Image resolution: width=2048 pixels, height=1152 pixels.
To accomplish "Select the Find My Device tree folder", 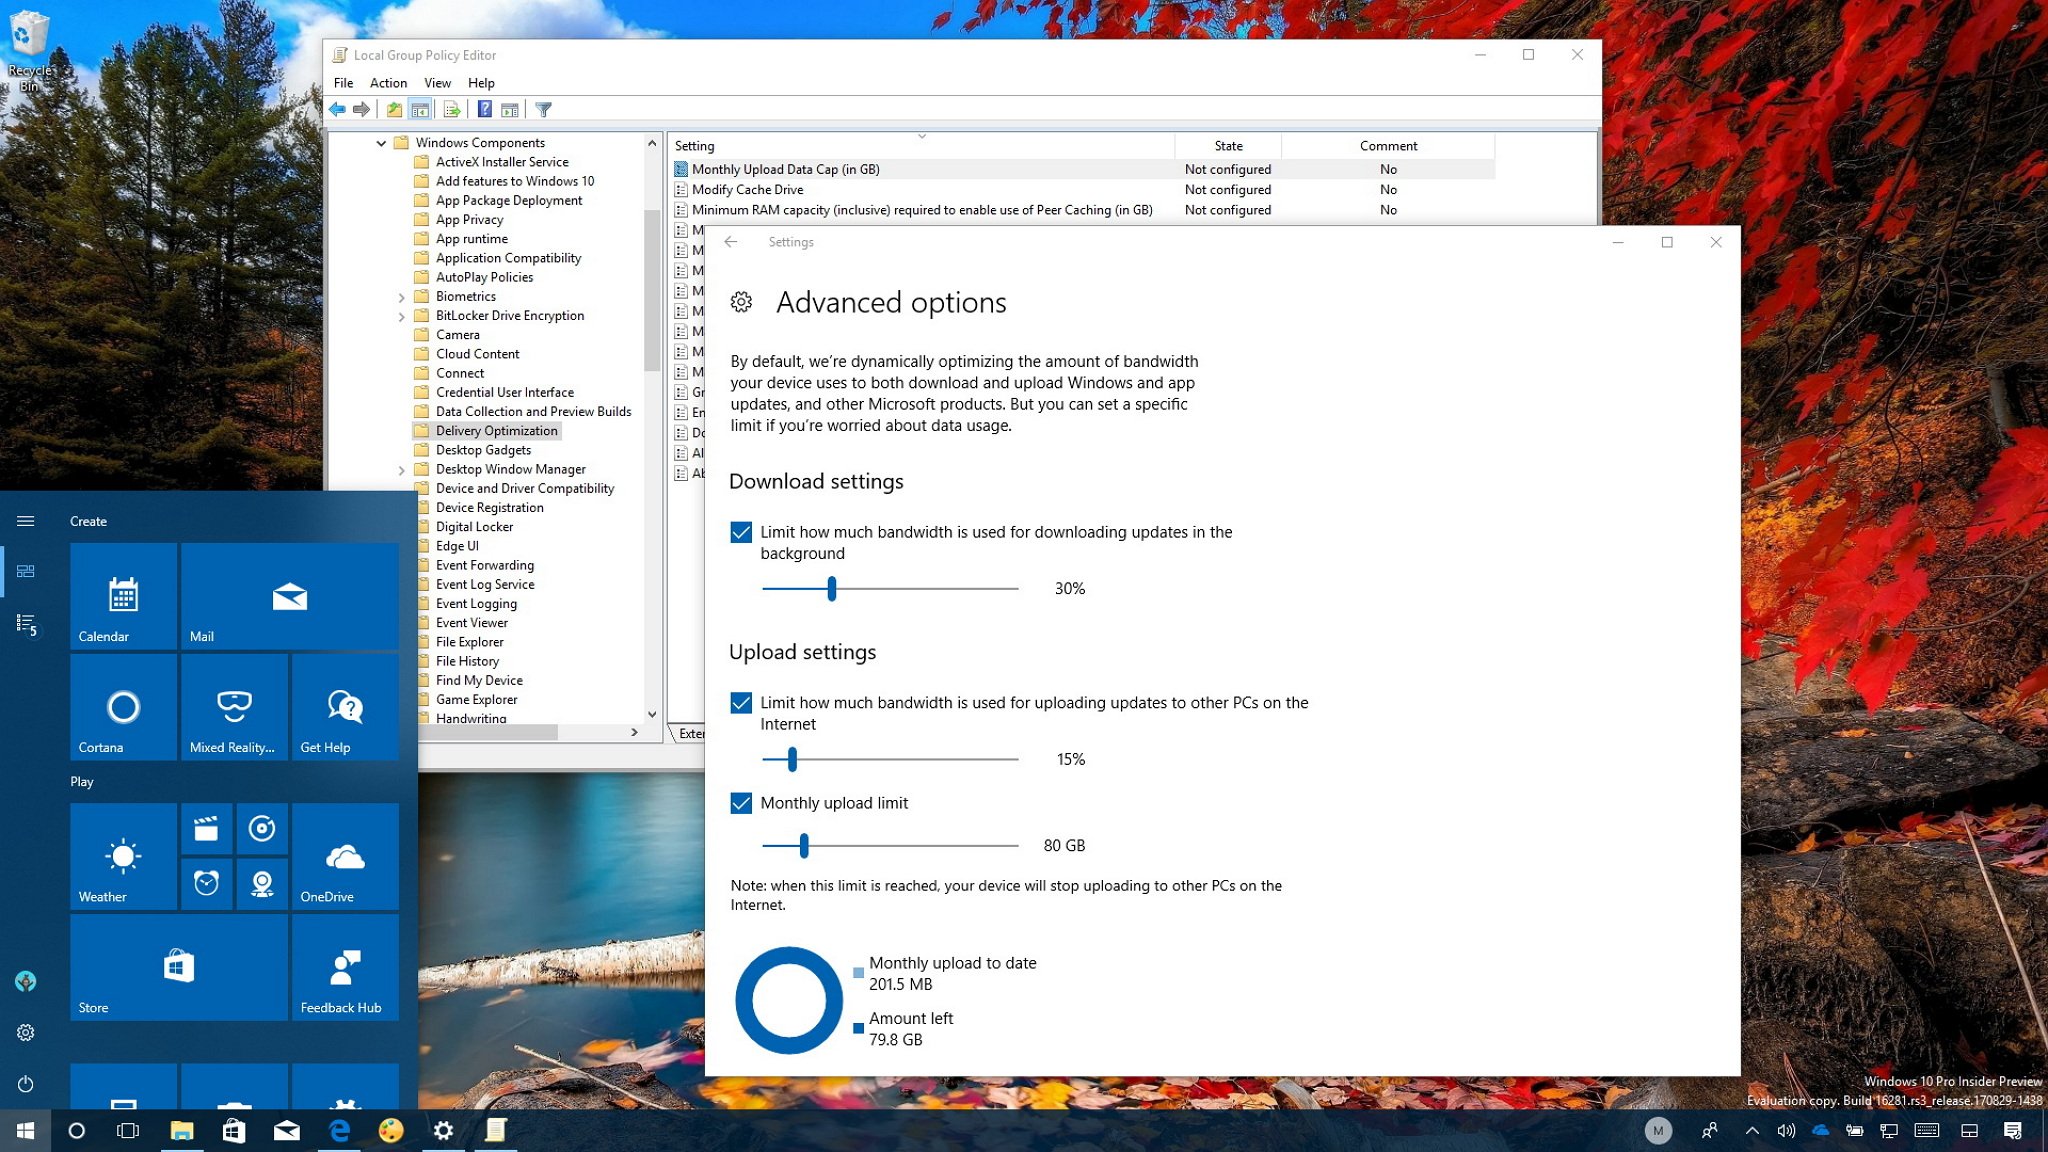I will (479, 681).
